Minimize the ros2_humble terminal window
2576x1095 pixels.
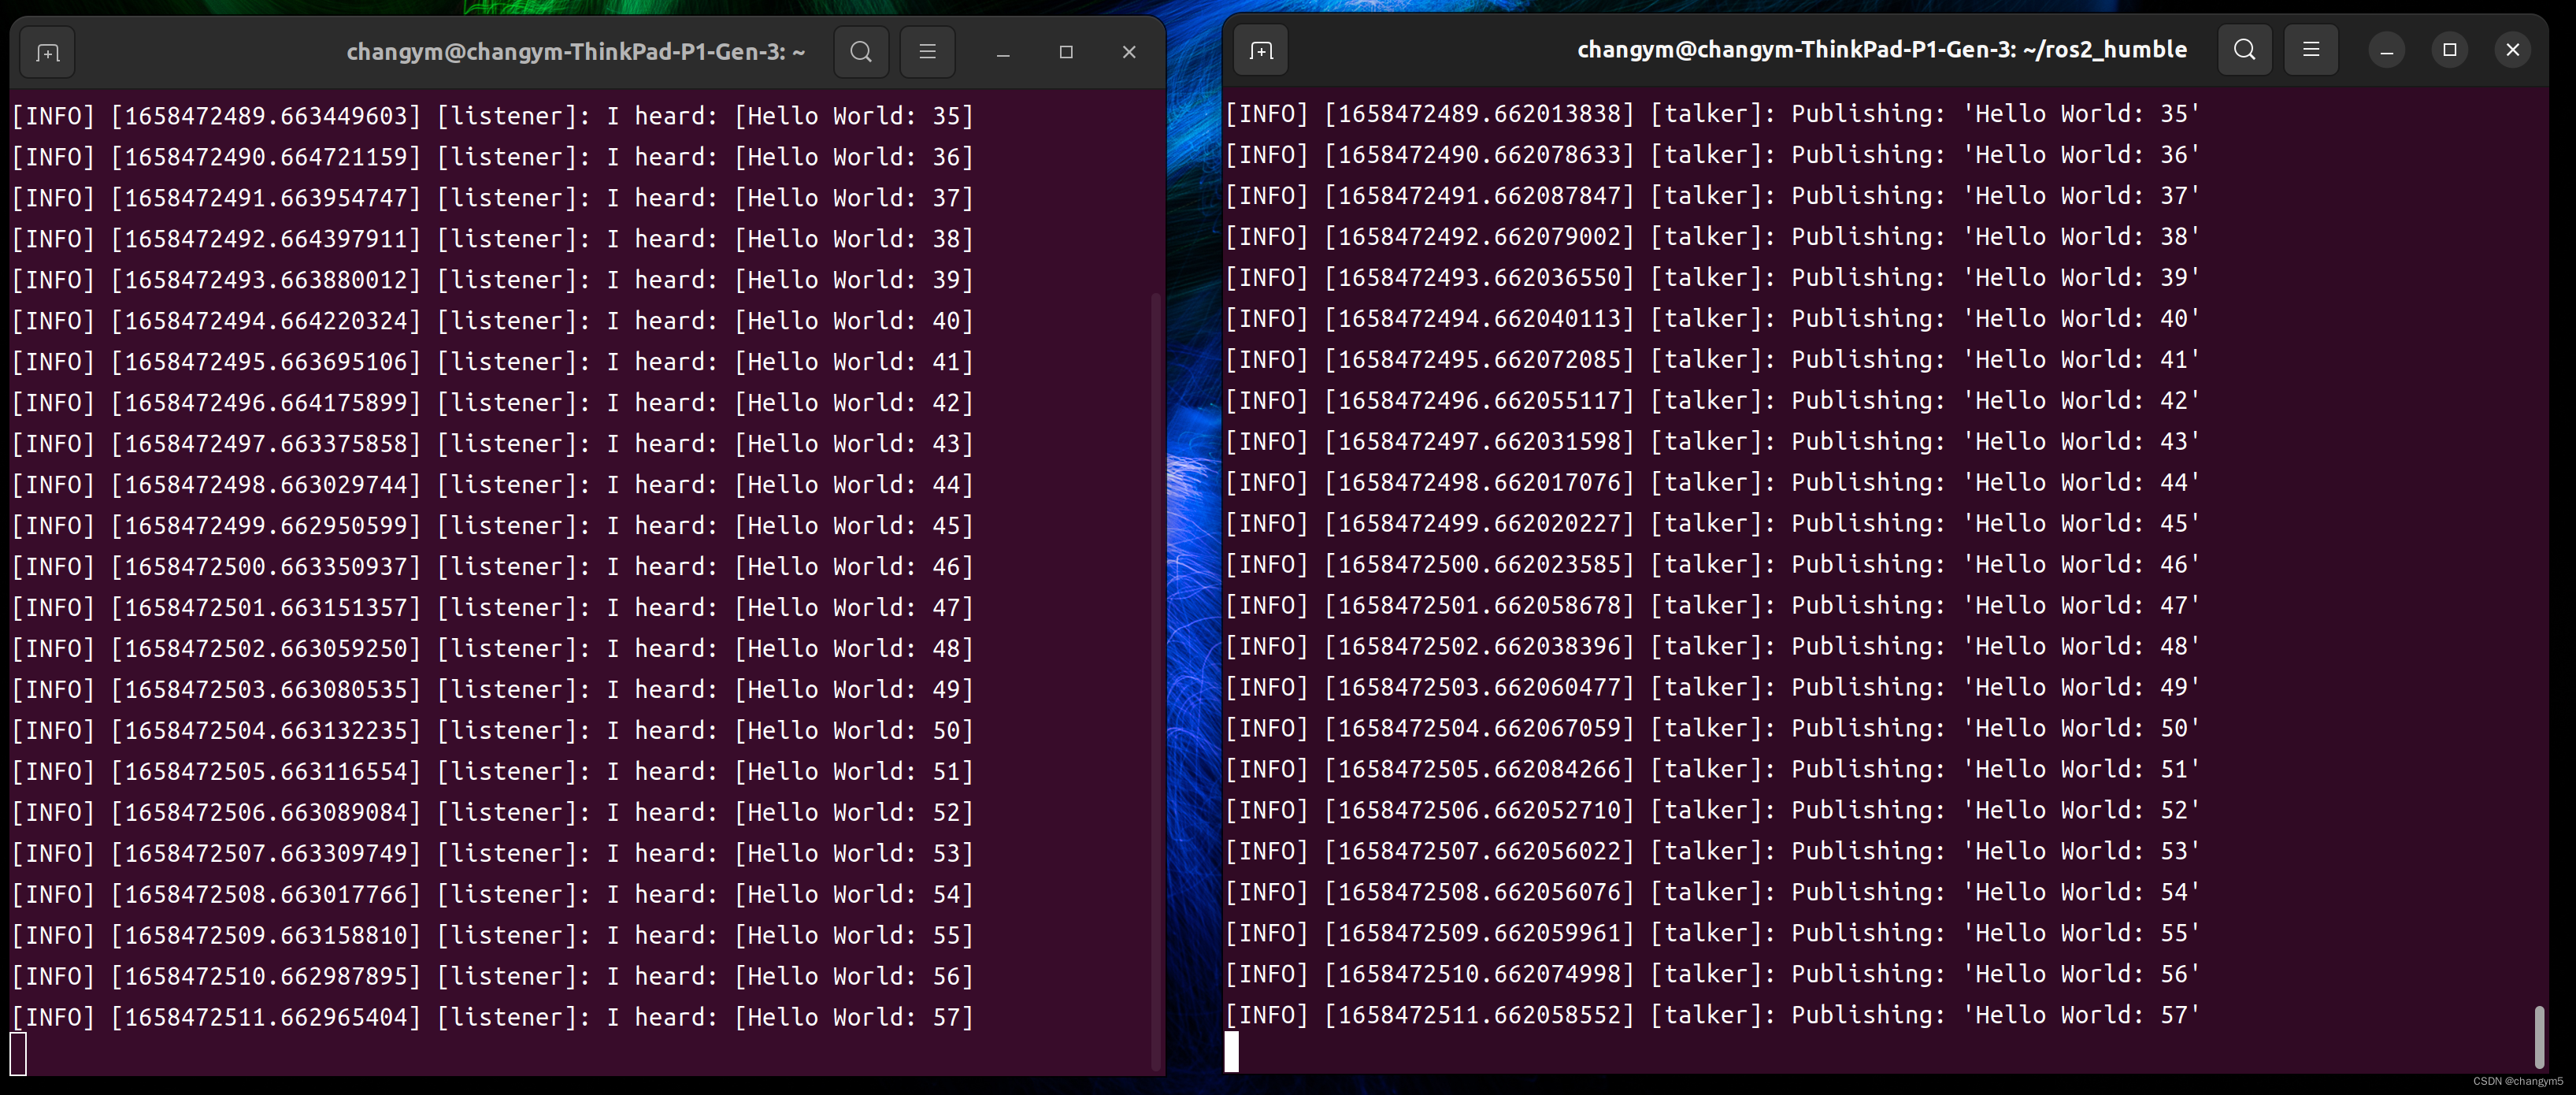(x=2387, y=50)
